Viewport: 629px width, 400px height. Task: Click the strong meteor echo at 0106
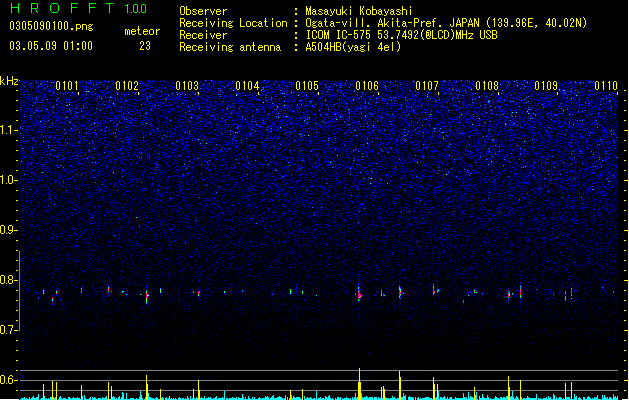[x=359, y=295]
